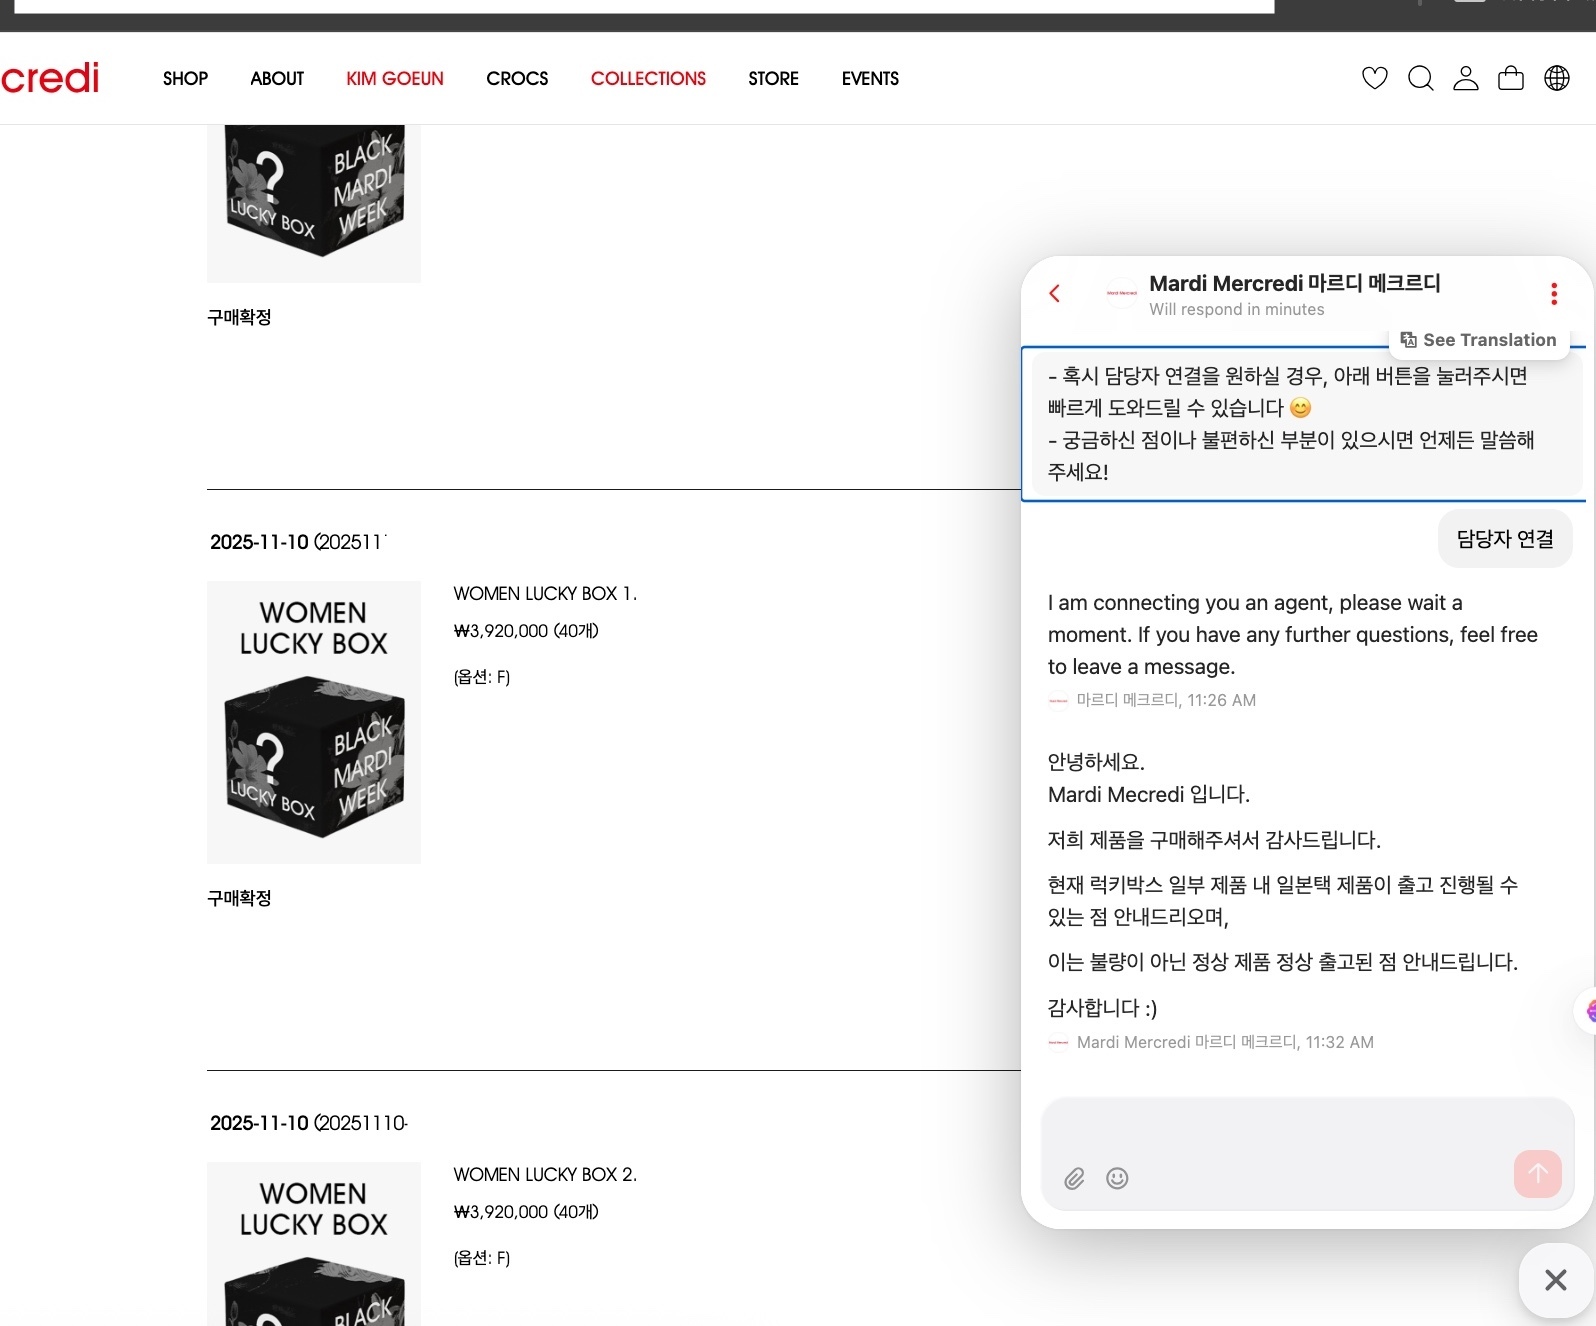Viewport: 1596px width, 1326px height.
Task: Click the 저희 제품을 구매해주셔서 감사드립니다. line
Action: click(x=1214, y=840)
